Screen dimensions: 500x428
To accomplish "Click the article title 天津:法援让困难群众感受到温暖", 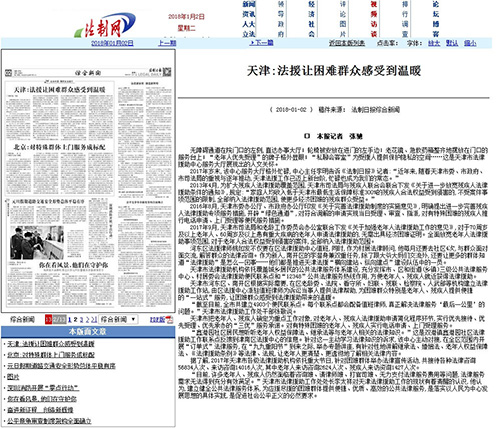I will [x=334, y=71].
